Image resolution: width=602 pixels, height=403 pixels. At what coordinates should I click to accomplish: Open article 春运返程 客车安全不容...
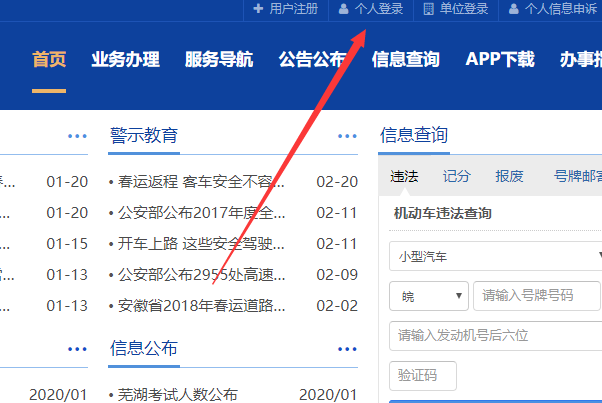201,182
